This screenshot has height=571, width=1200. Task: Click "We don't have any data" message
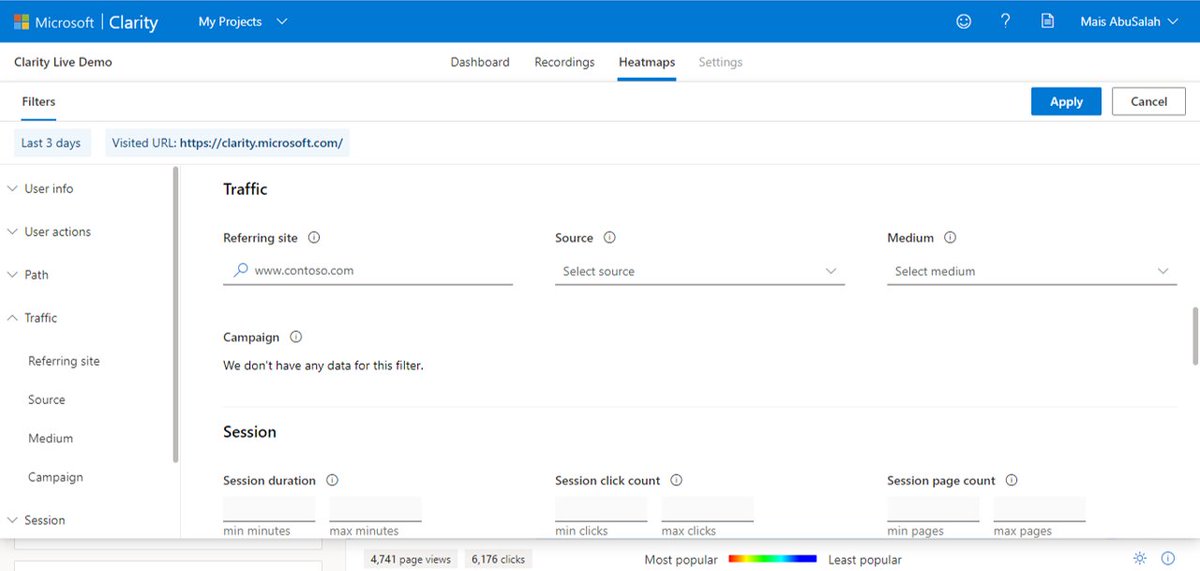pos(323,366)
